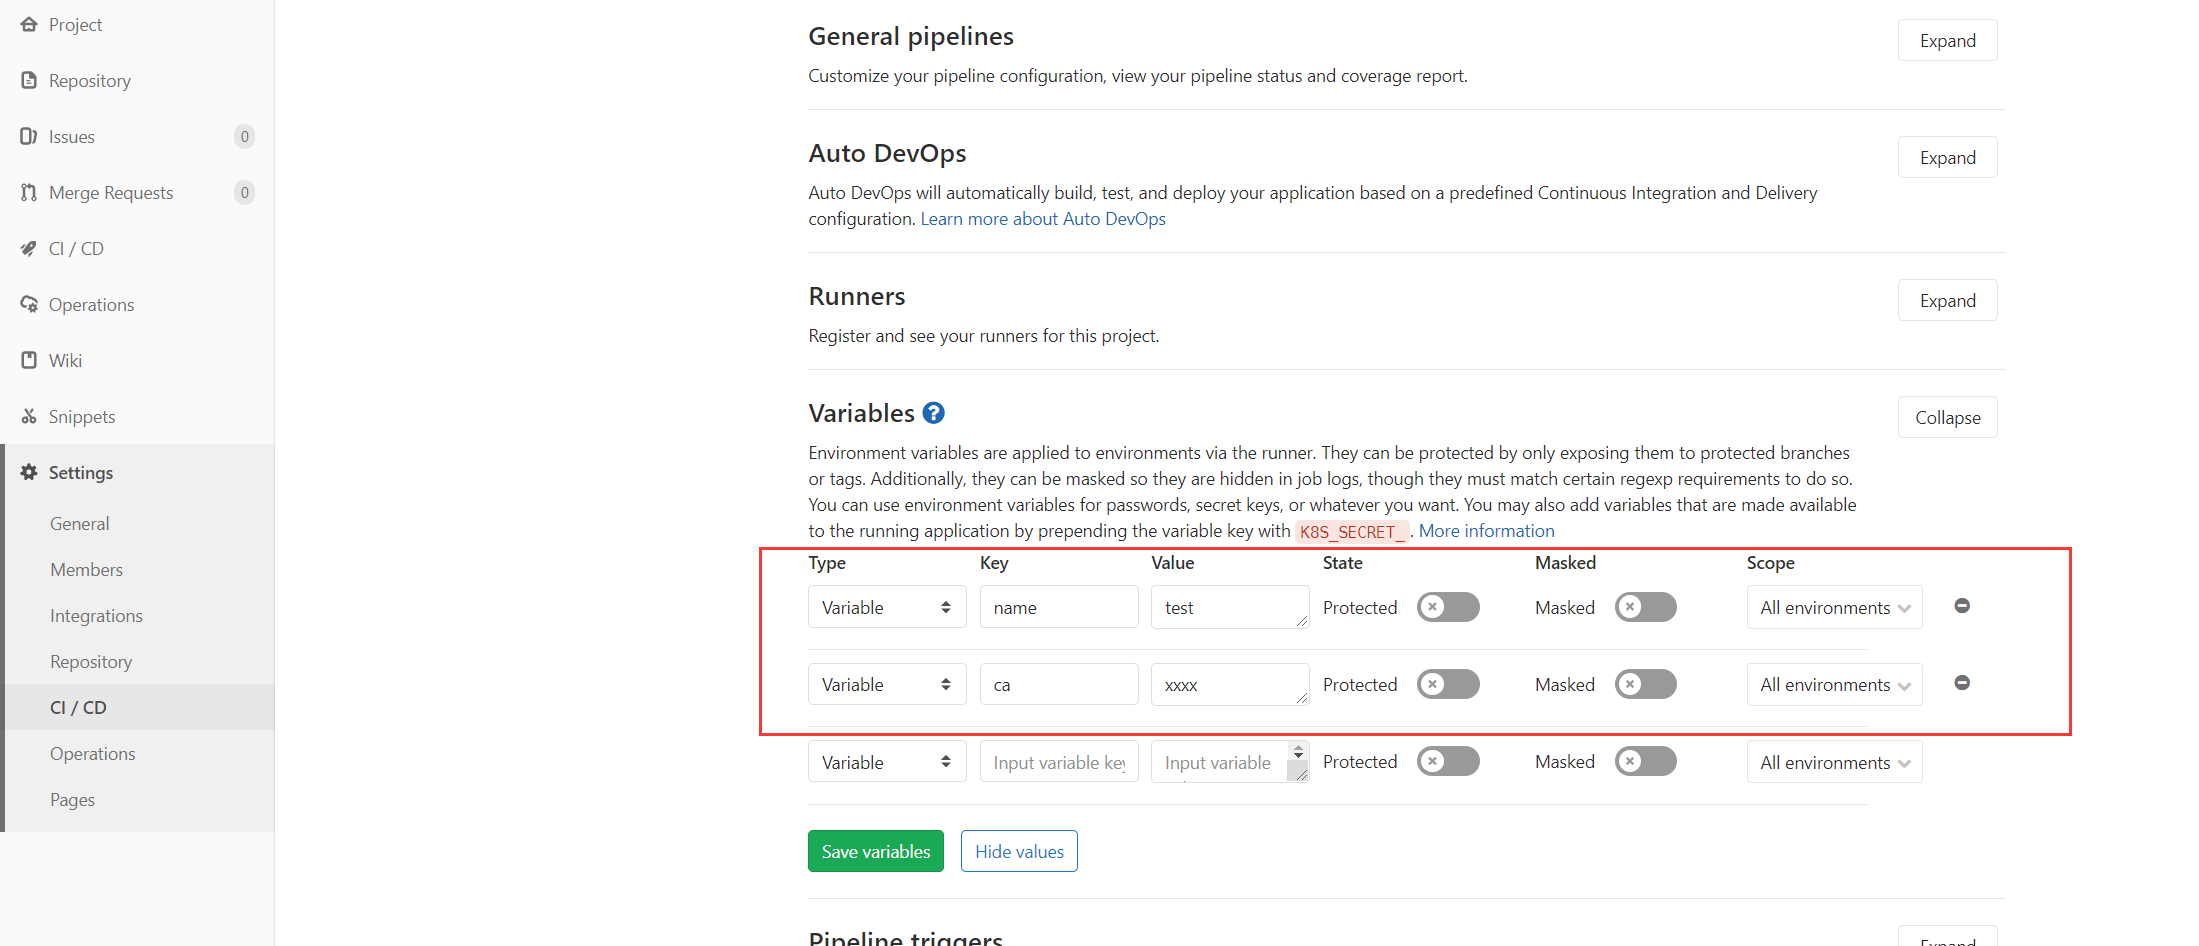This screenshot has height=946, width=2199.
Task: Switch to the Members settings section
Action: tap(86, 569)
